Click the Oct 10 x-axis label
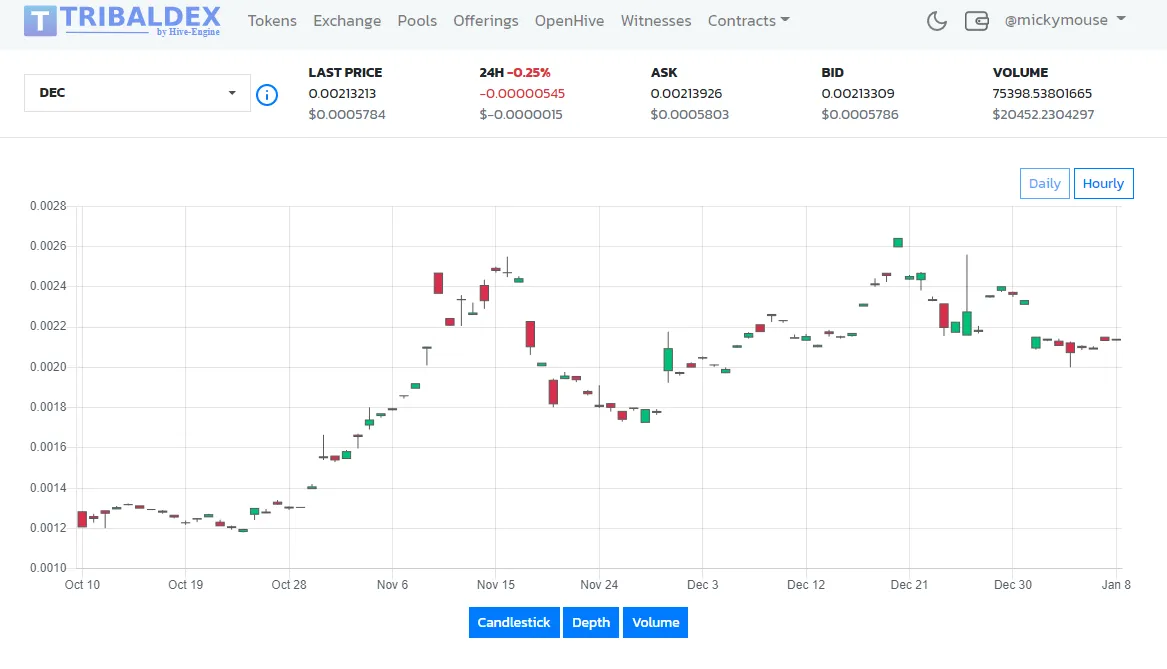 click(x=82, y=585)
